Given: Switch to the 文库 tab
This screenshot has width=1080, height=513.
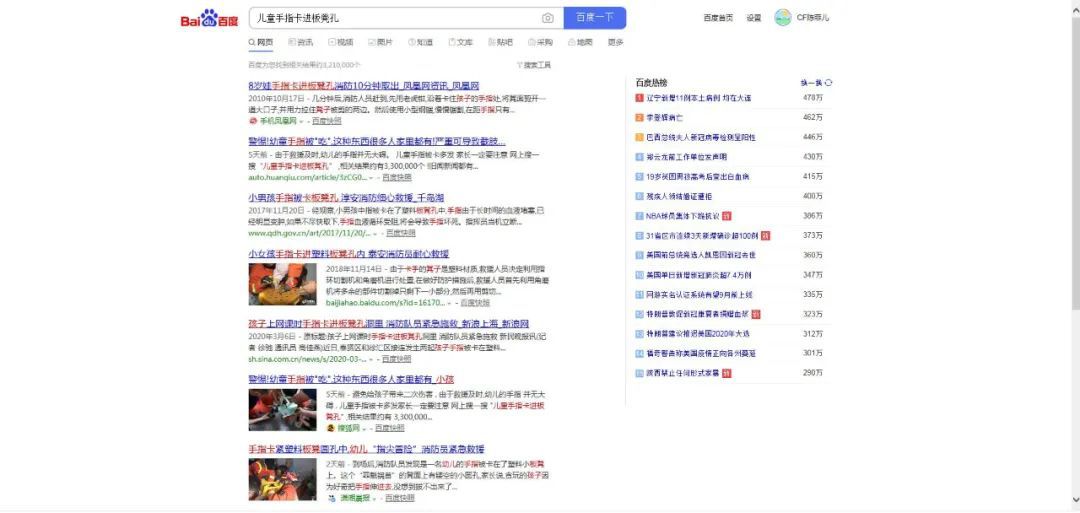Looking at the screenshot, I should pyautogui.click(x=461, y=43).
